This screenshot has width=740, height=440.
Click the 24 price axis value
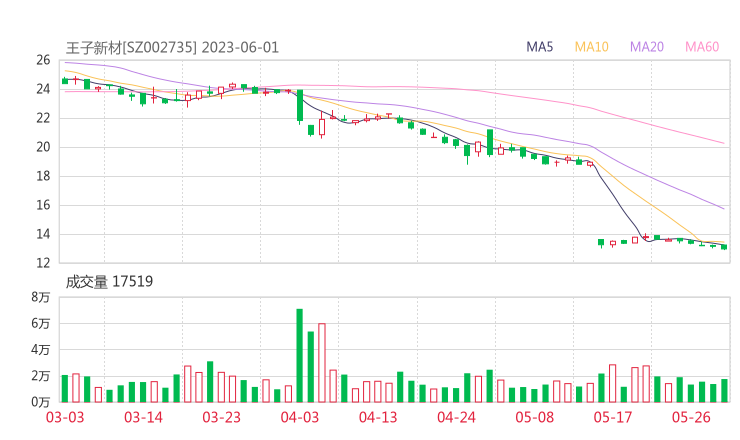click(x=43, y=89)
